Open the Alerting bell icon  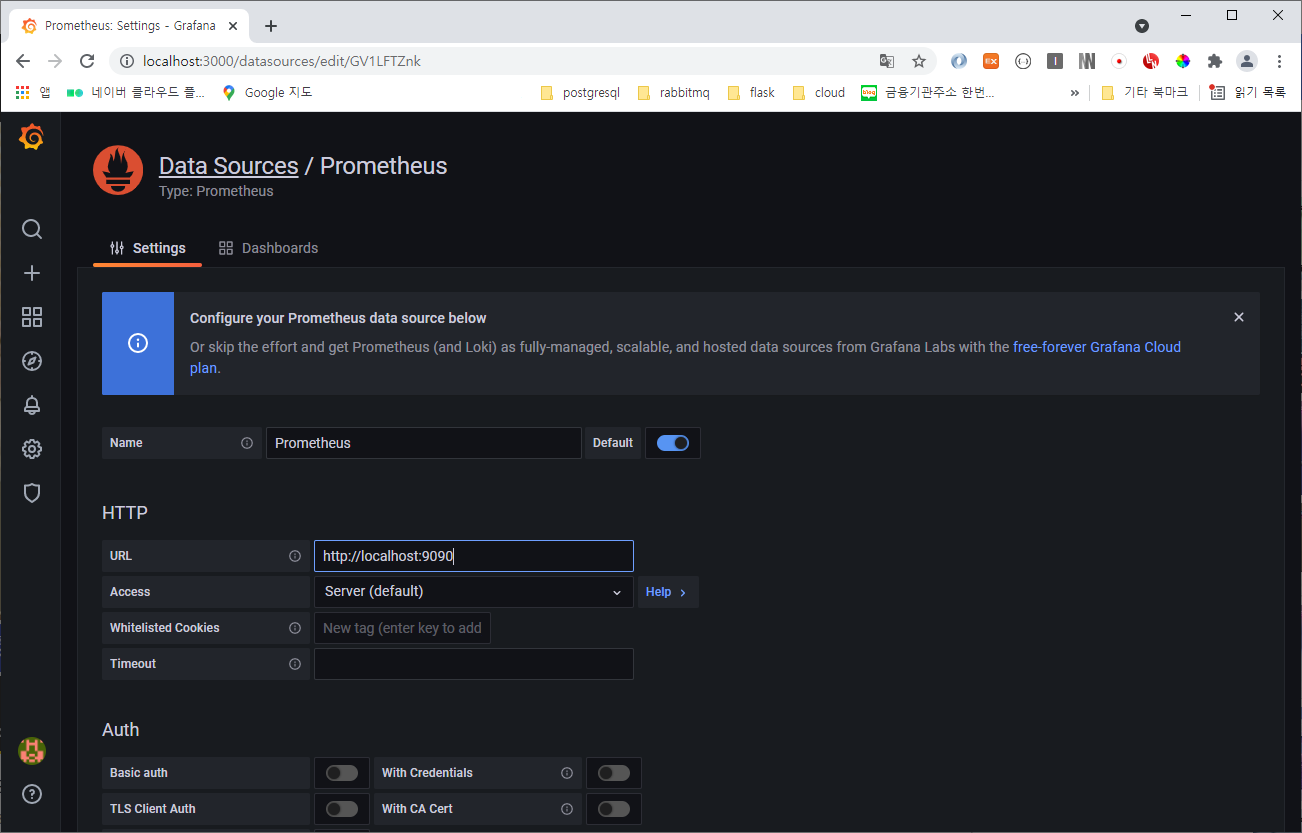[32, 405]
